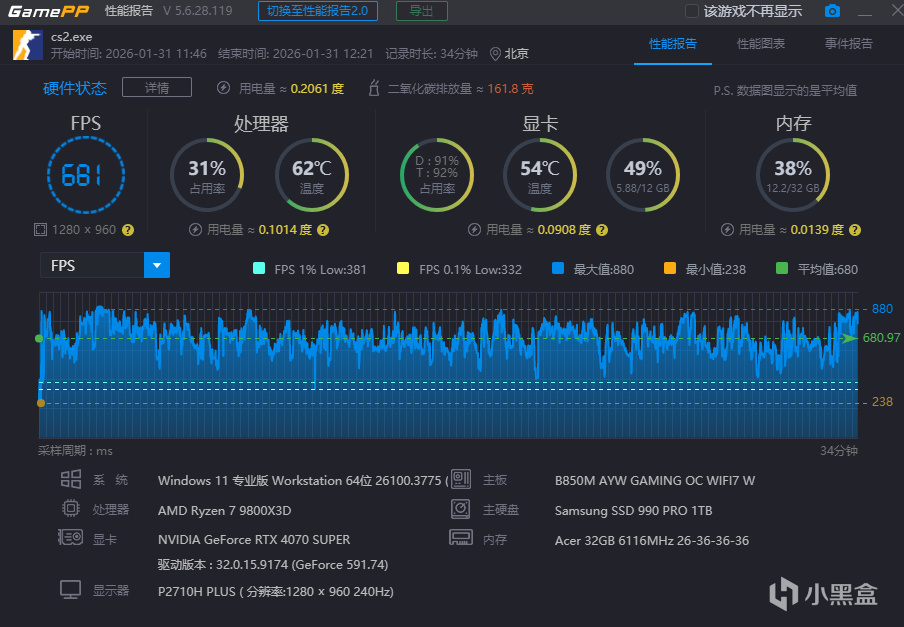Click the memory power lightning icon
This screenshot has height=627, width=904.
coord(728,230)
